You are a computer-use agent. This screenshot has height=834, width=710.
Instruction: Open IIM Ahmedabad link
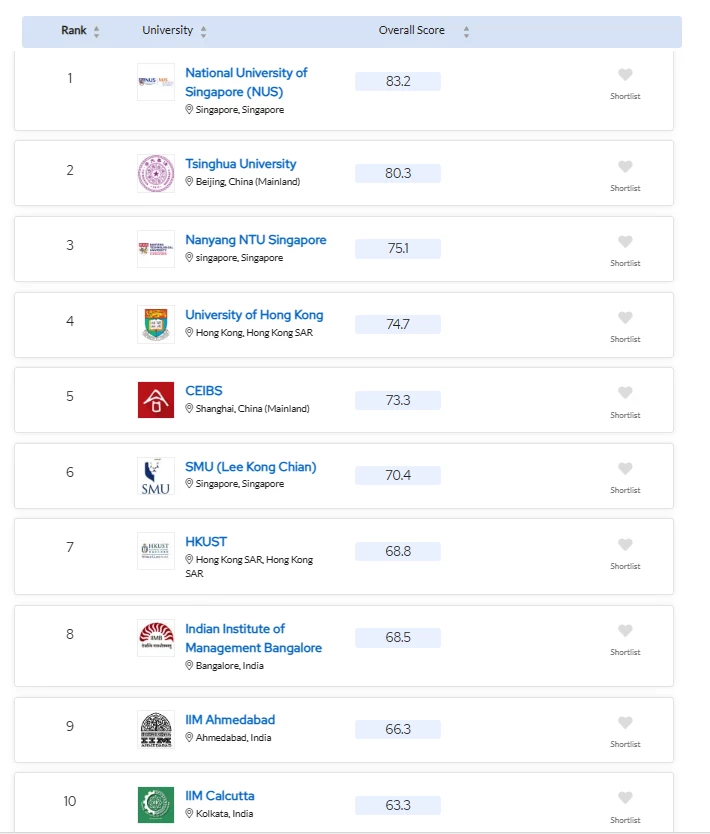coord(230,720)
